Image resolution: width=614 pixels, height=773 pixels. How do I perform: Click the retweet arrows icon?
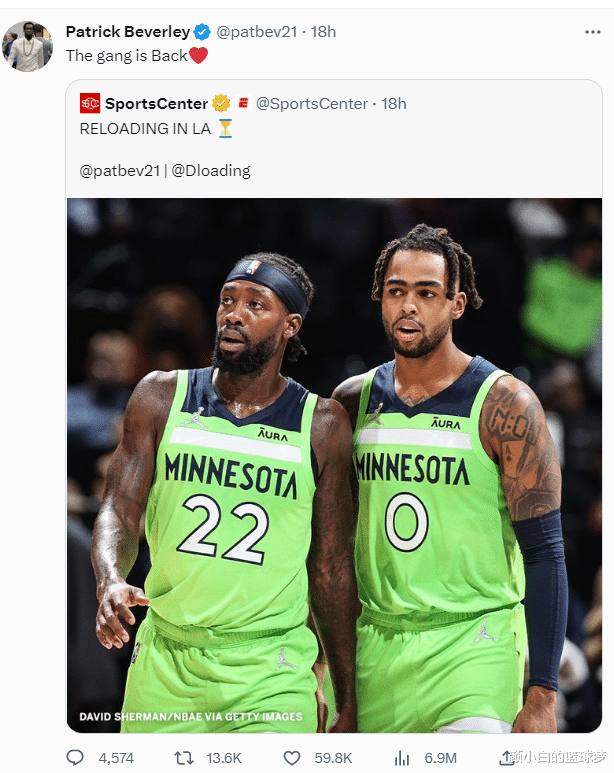[183, 758]
